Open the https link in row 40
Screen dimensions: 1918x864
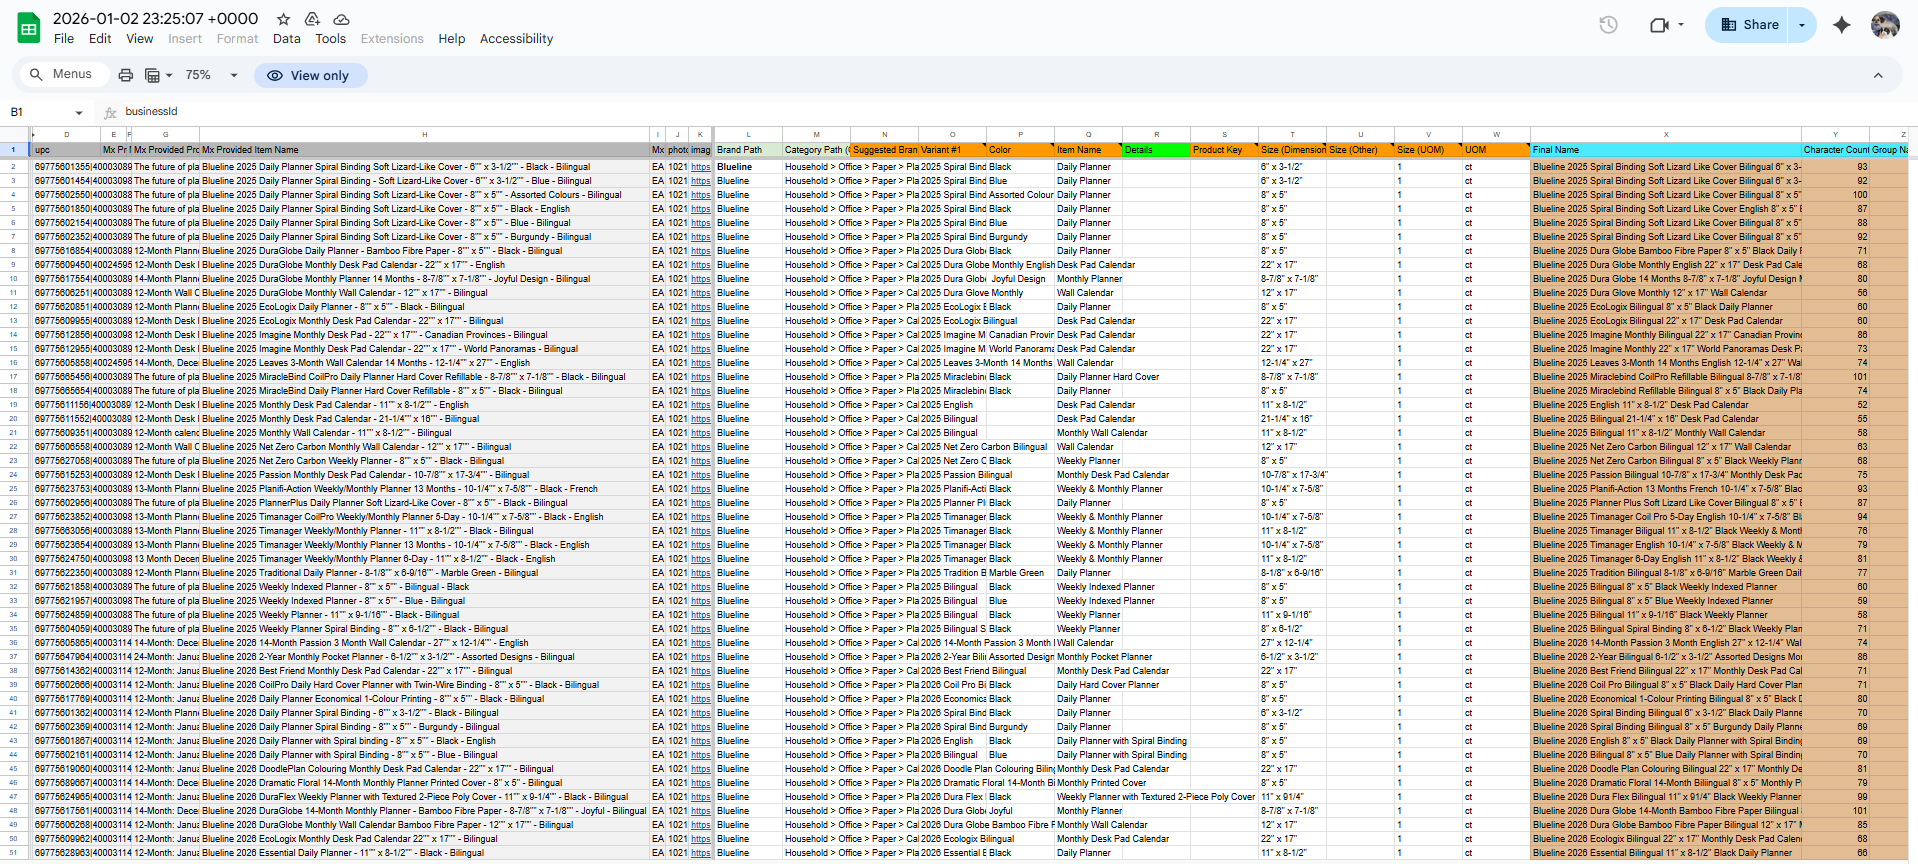[701, 699]
